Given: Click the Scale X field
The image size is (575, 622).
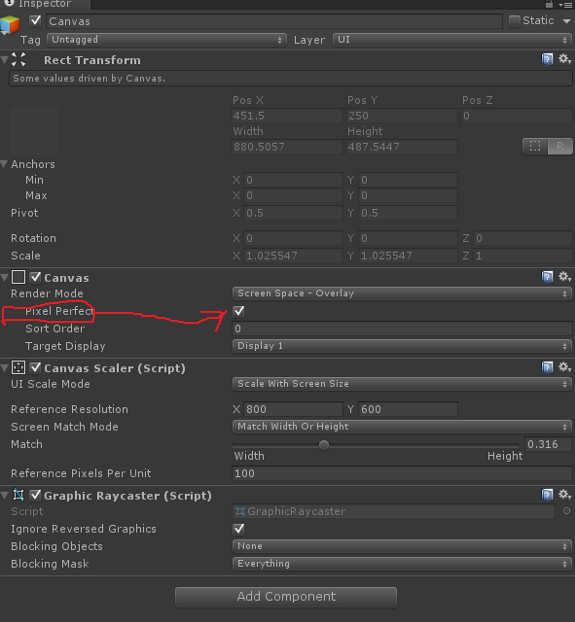Looking at the screenshot, I should pyautogui.click(x=293, y=256).
